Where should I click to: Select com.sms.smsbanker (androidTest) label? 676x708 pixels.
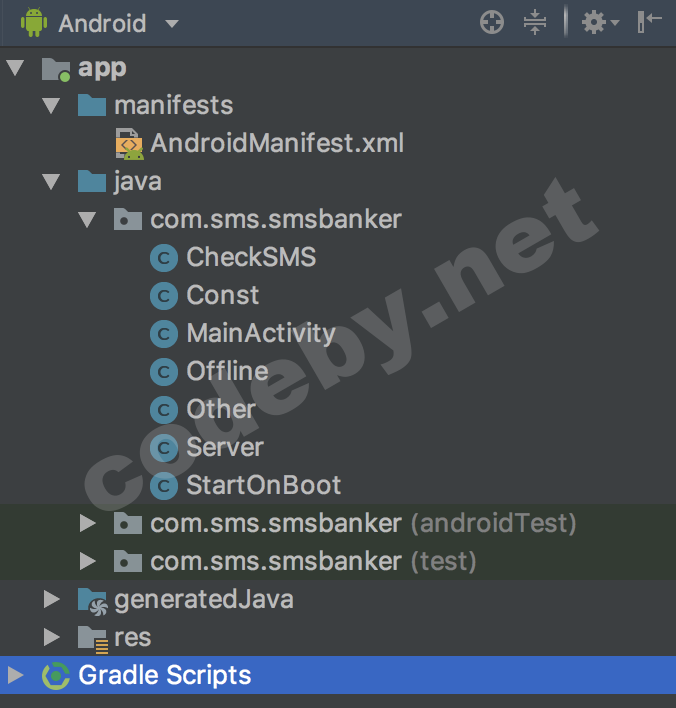click(364, 523)
